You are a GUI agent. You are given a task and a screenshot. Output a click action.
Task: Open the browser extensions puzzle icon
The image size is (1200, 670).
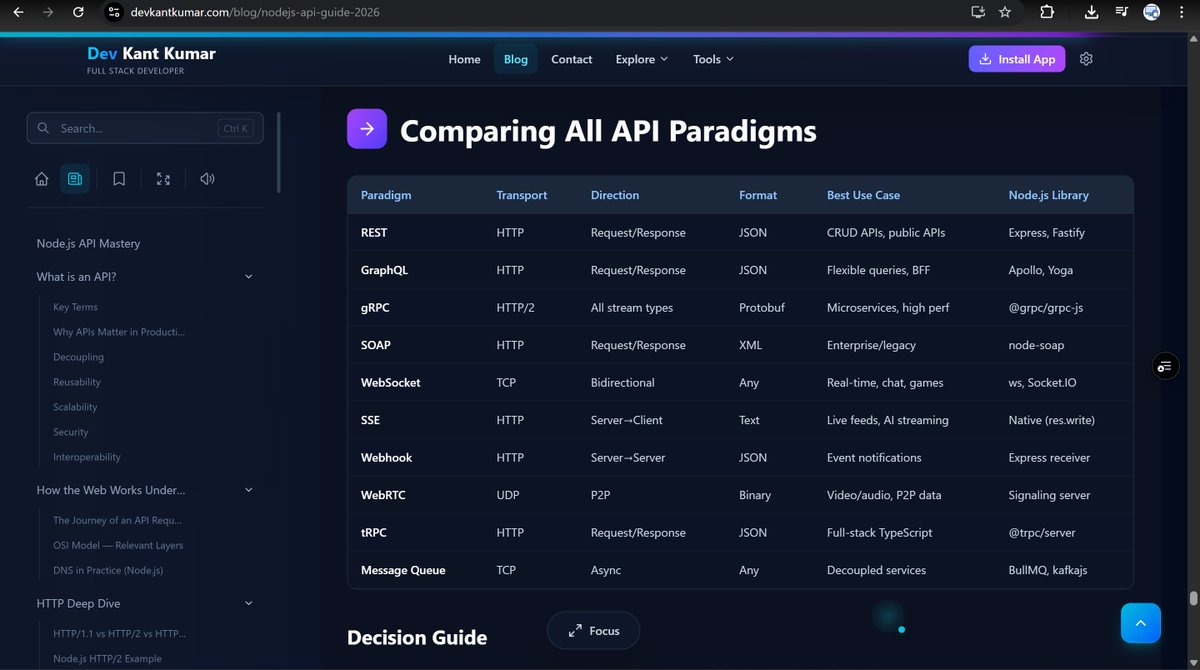pos(1047,12)
